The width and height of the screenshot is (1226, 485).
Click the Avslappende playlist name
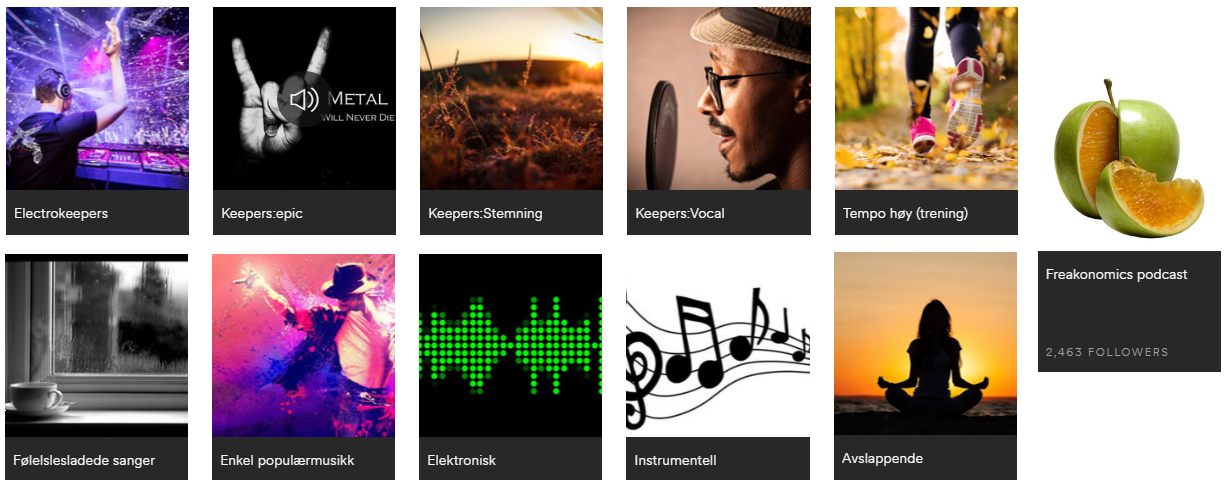pyautogui.click(x=882, y=458)
